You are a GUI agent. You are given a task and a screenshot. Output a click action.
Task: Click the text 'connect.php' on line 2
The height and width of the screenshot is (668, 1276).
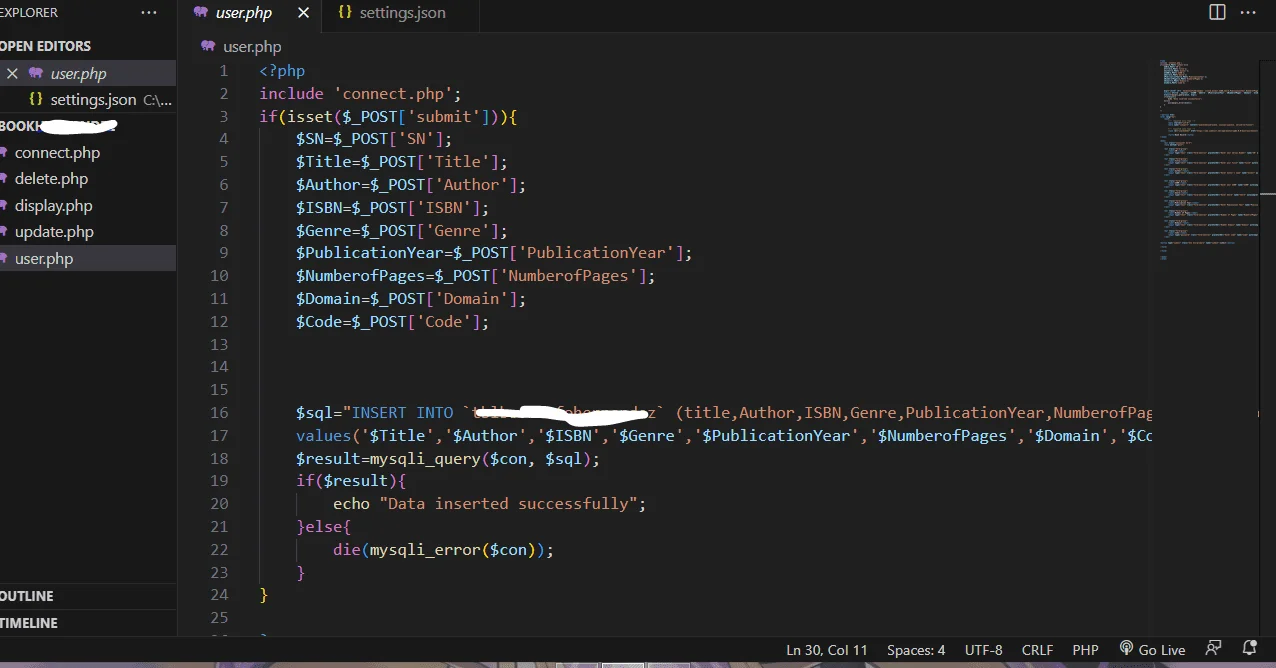pos(393,94)
